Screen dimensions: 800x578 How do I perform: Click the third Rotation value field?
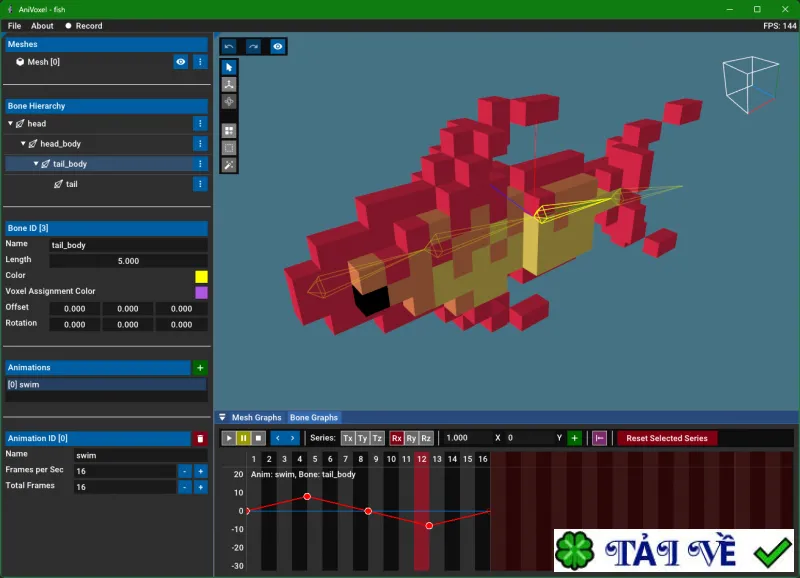(x=182, y=324)
